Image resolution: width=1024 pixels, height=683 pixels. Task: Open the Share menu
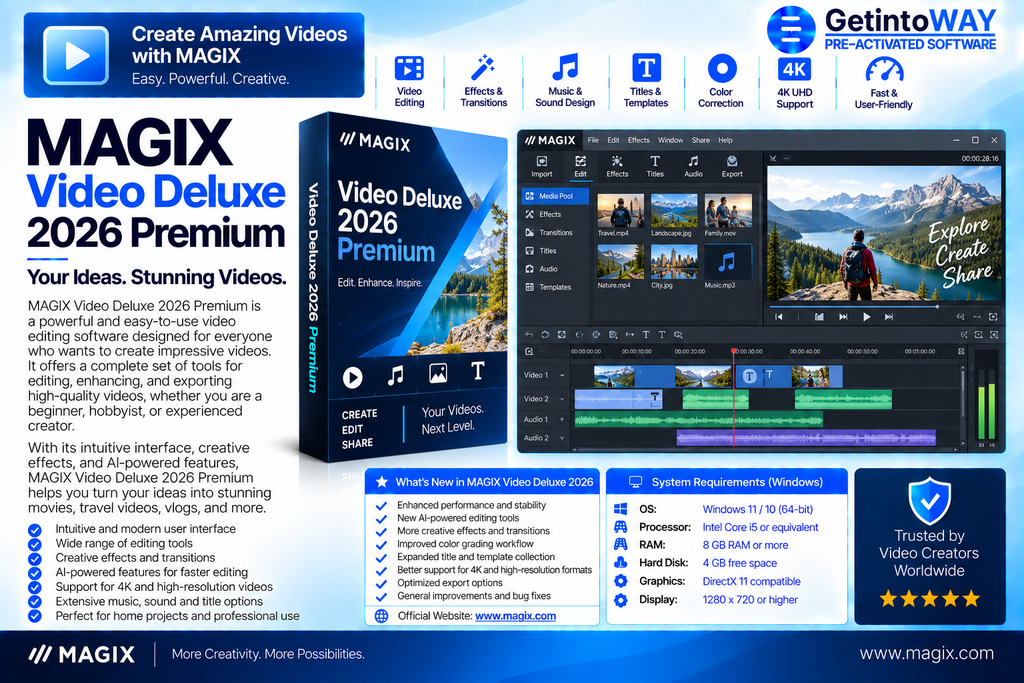(701, 140)
